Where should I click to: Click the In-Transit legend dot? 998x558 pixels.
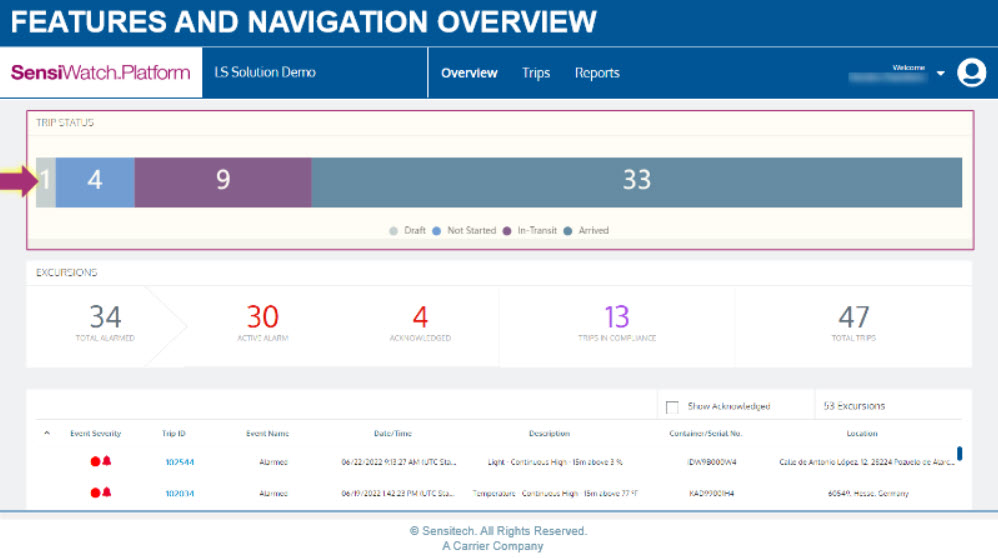507,231
